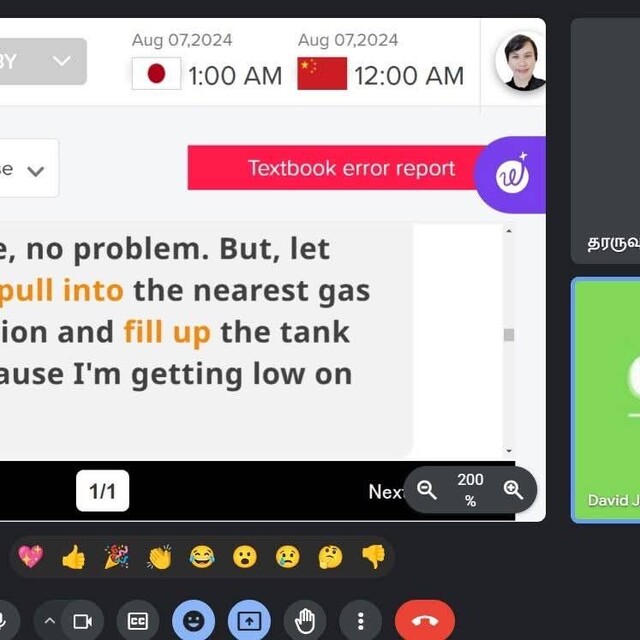Send the thumbs down reaction

point(374,557)
